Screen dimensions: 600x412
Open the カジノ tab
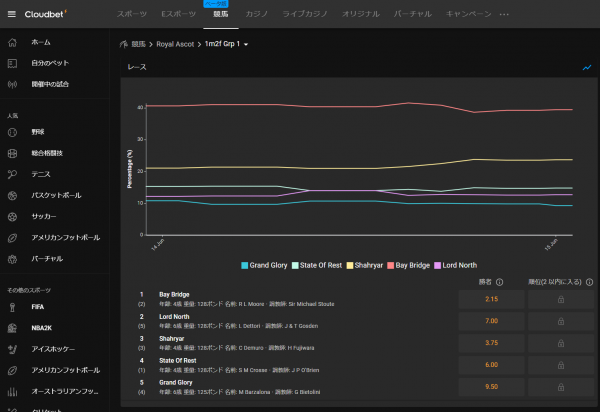[x=256, y=14]
